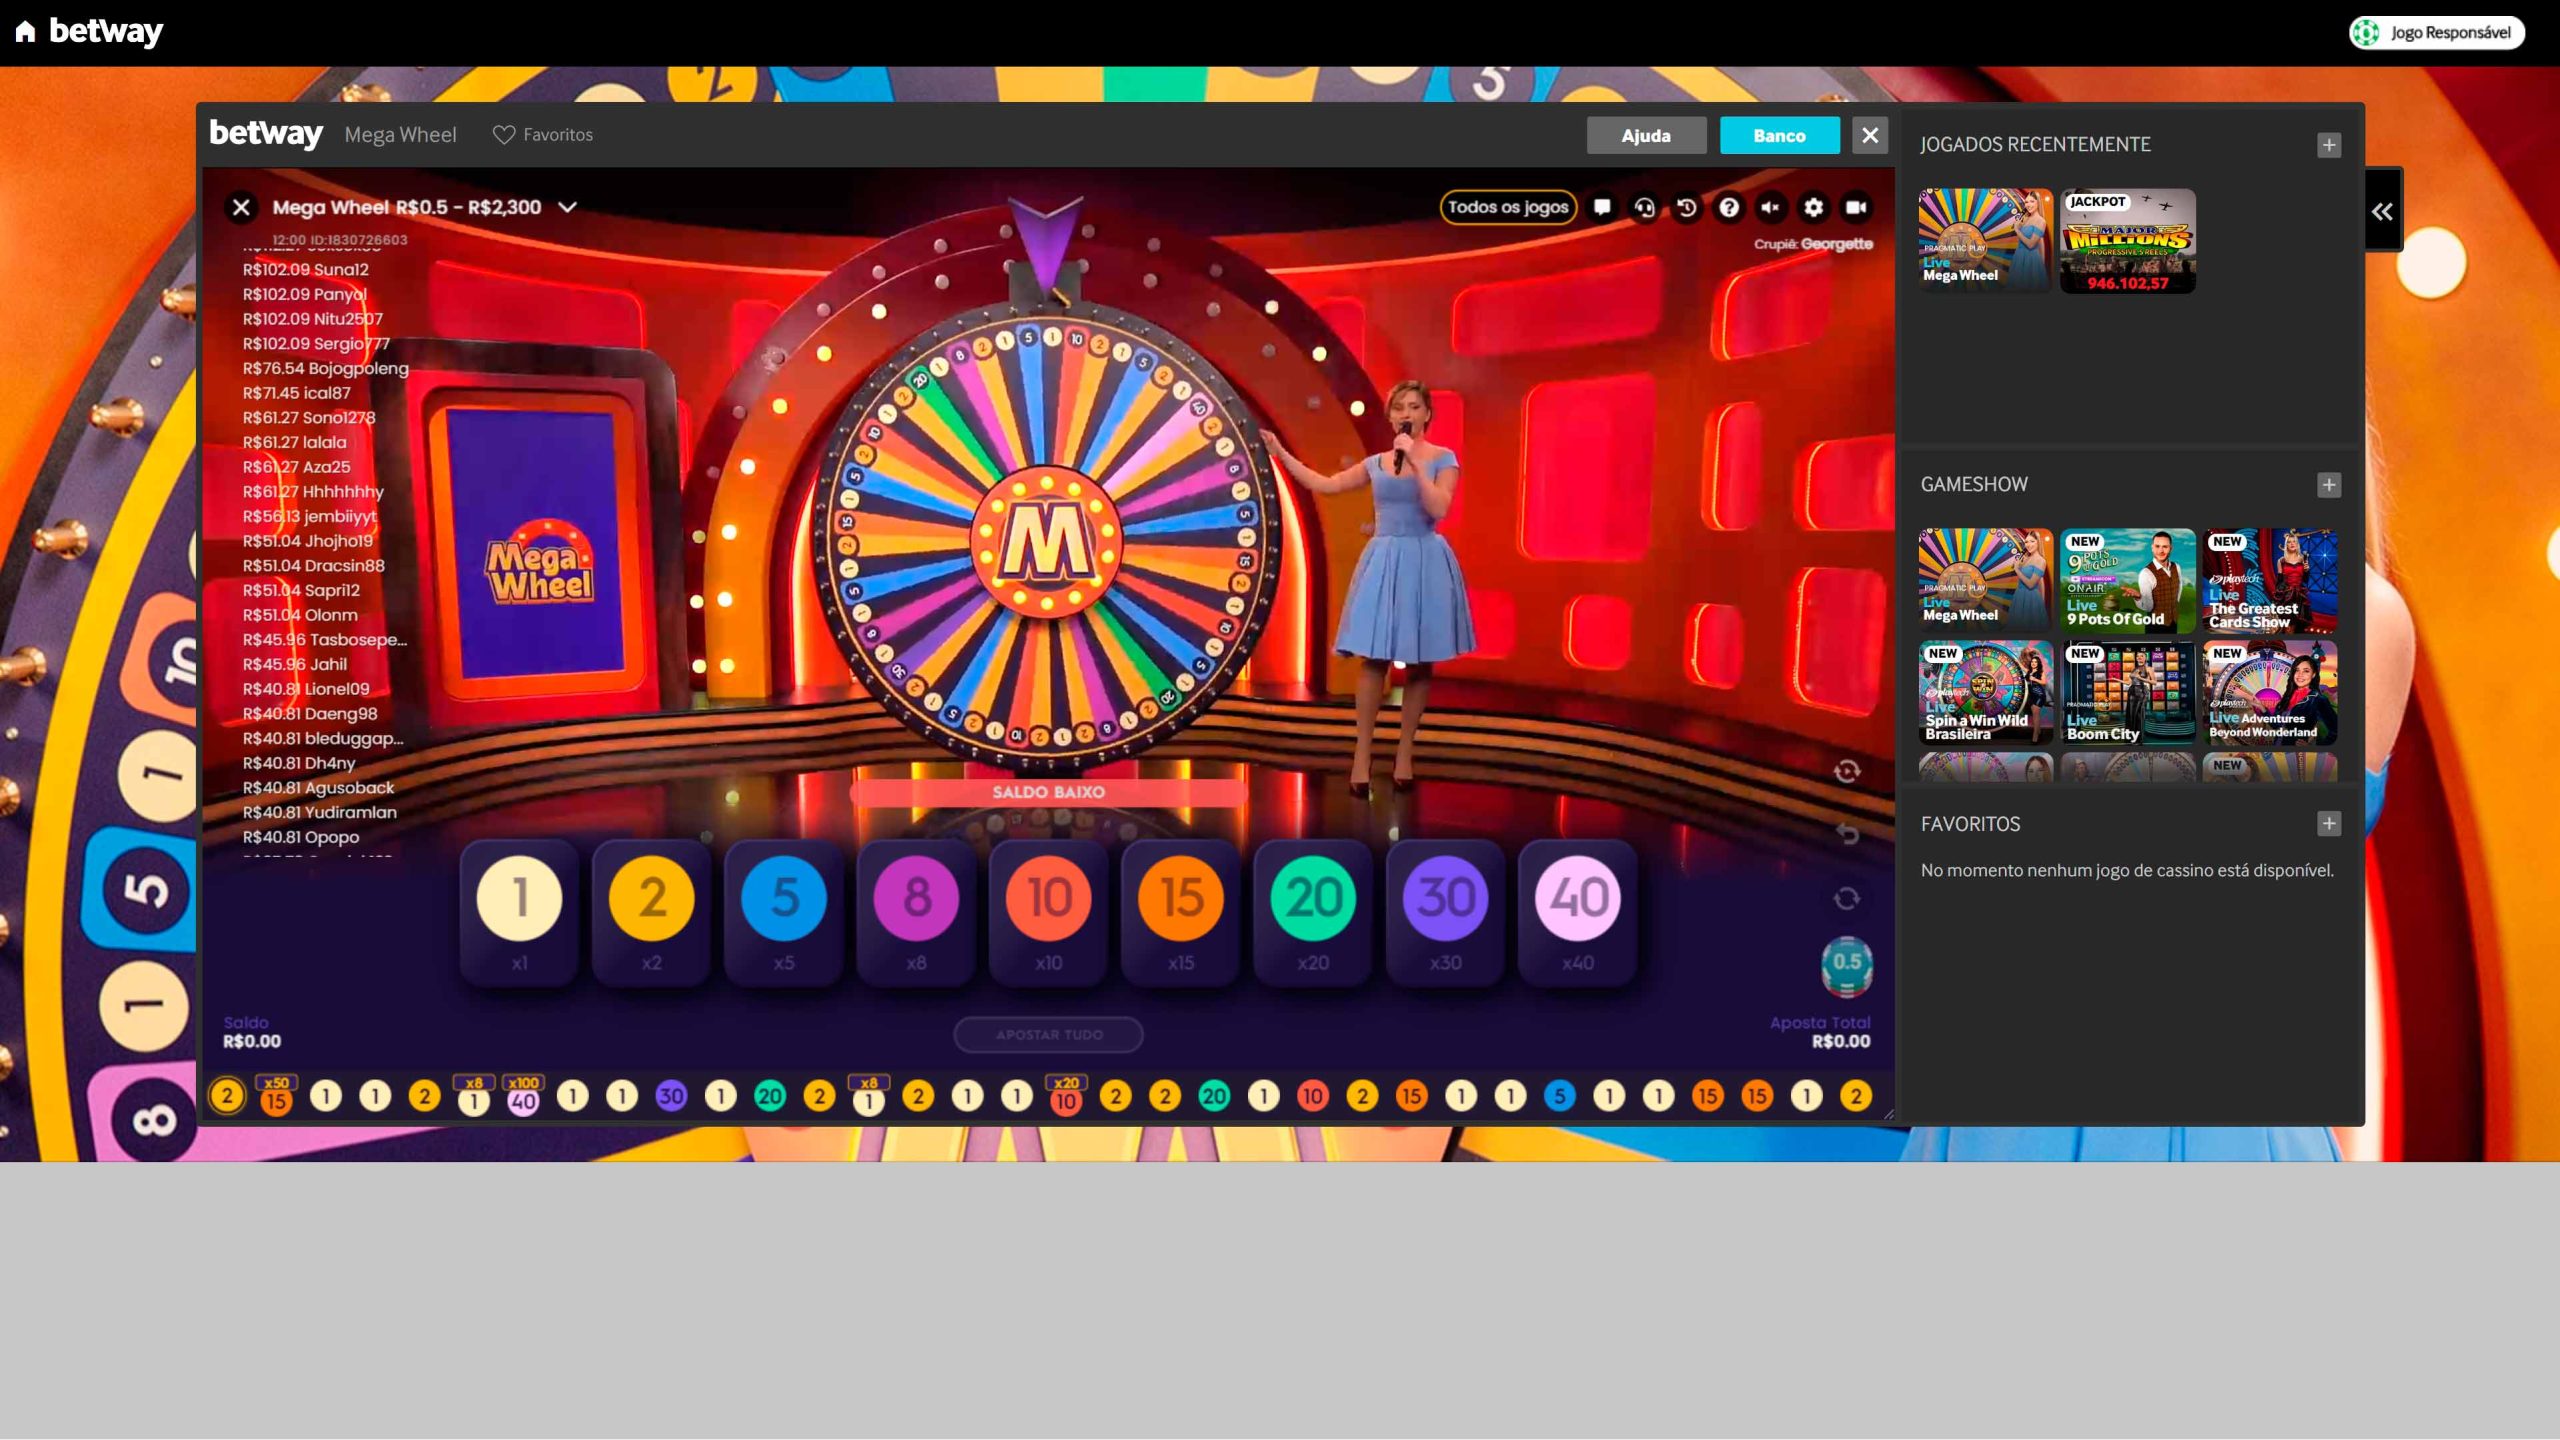This screenshot has width=2560, height=1440.
Task: Open the help question mark icon
Action: pyautogui.click(x=1728, y=207)
